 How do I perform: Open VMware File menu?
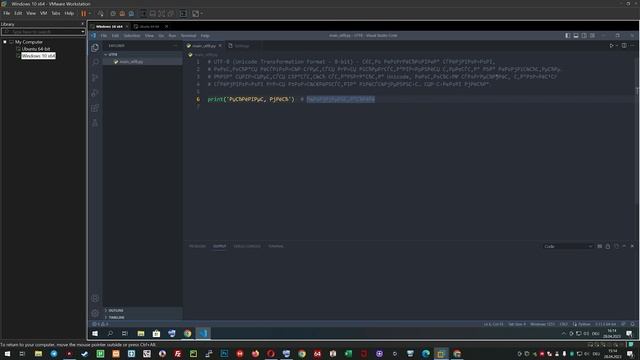7,13
